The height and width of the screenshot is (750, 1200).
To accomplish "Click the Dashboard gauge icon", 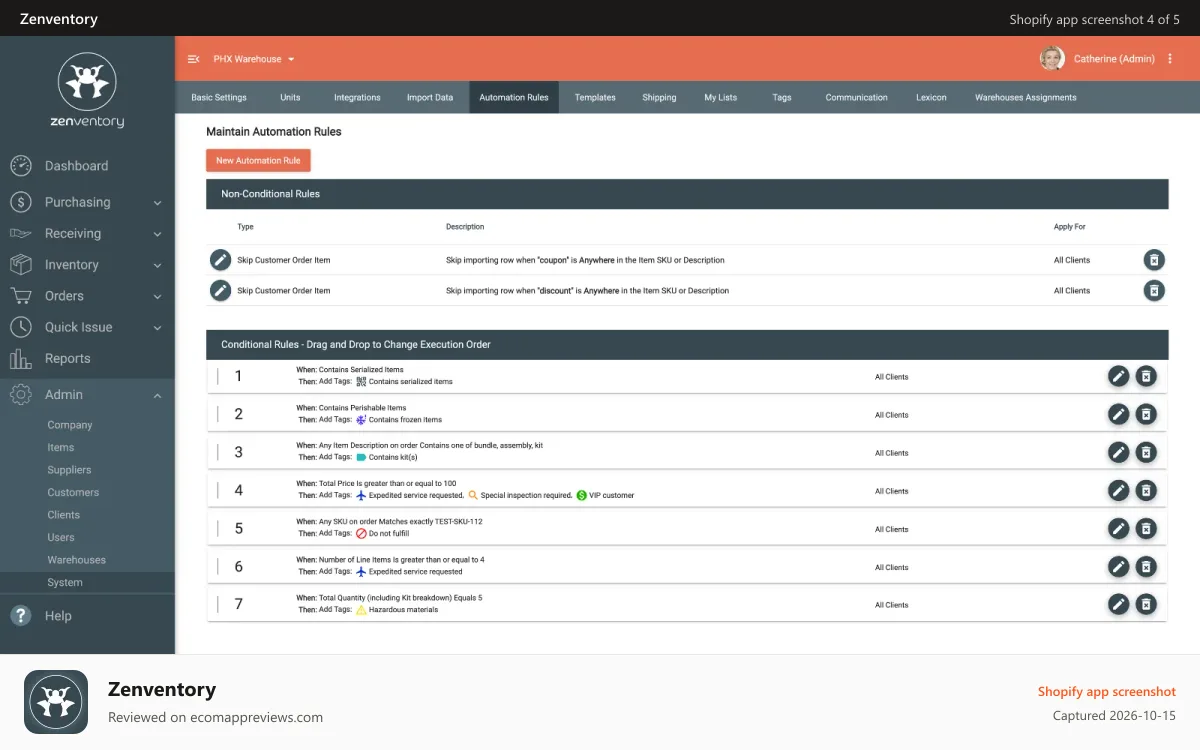I will click(21, 166).
